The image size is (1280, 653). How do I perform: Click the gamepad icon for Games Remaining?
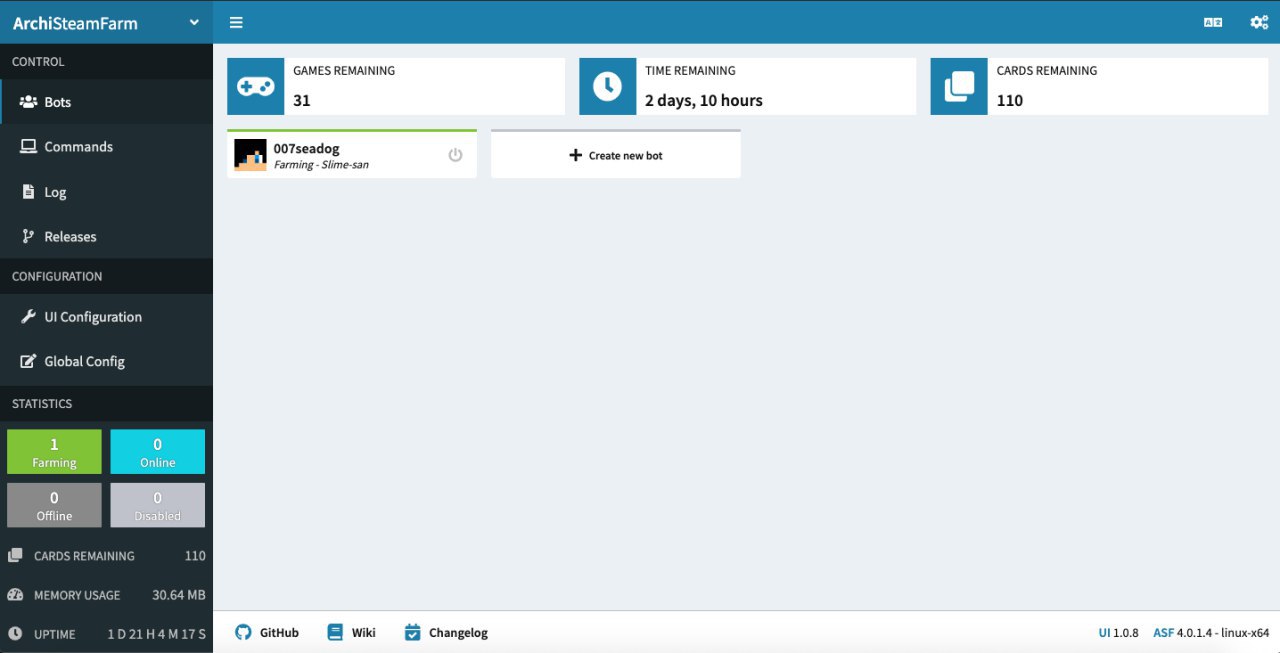click(x=256, y=87)
